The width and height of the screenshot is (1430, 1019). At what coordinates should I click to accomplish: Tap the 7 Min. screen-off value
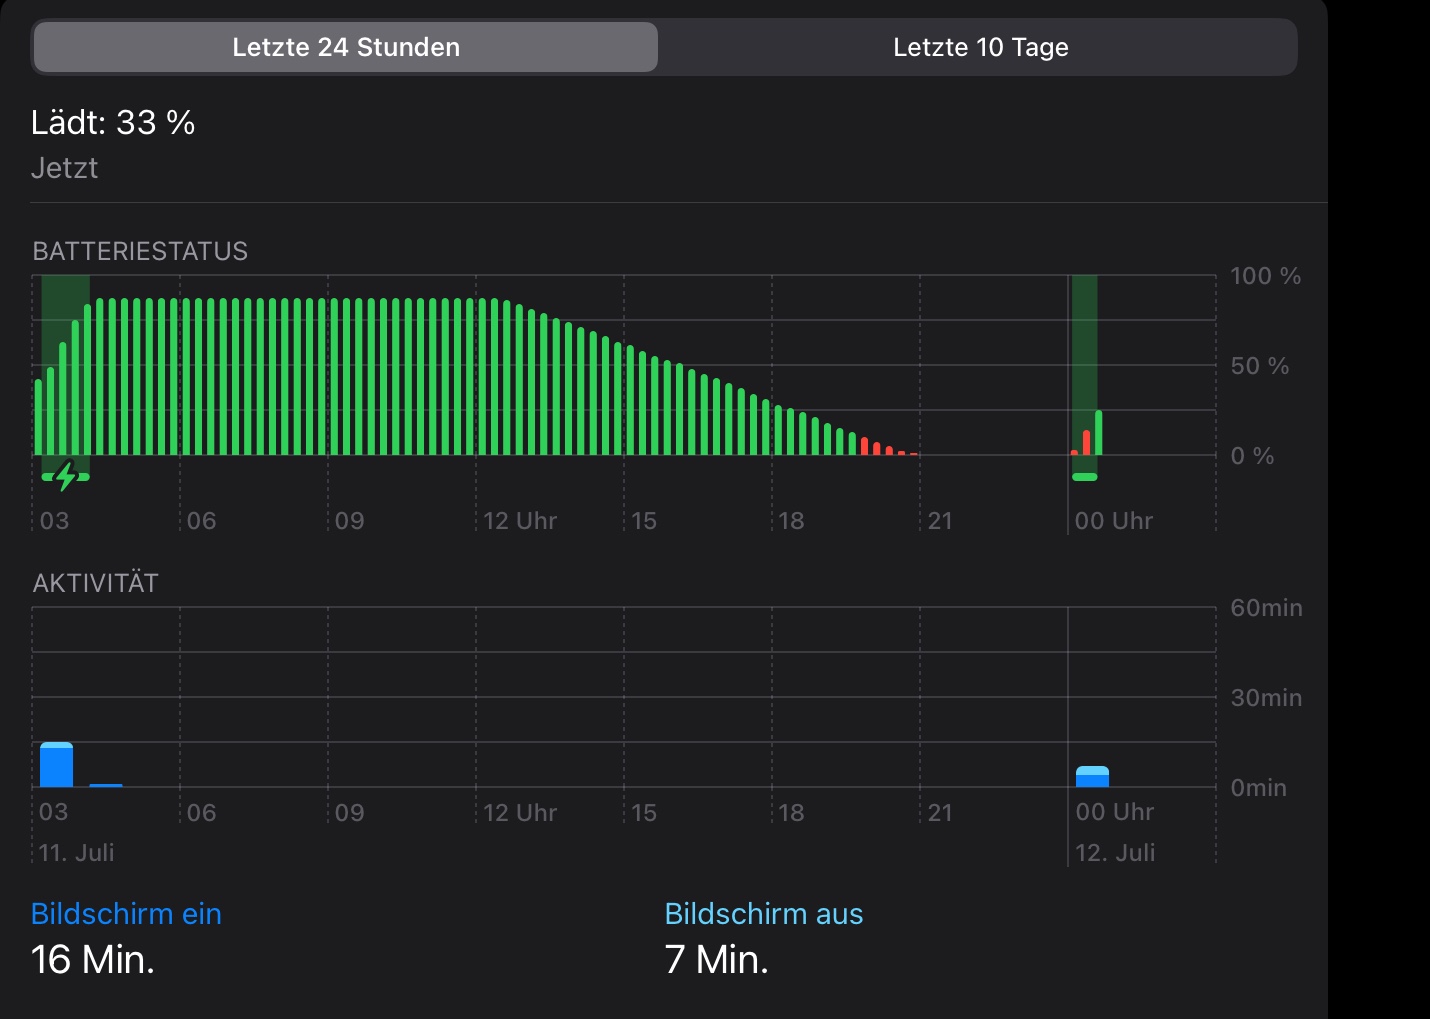(x=716, y=960)
